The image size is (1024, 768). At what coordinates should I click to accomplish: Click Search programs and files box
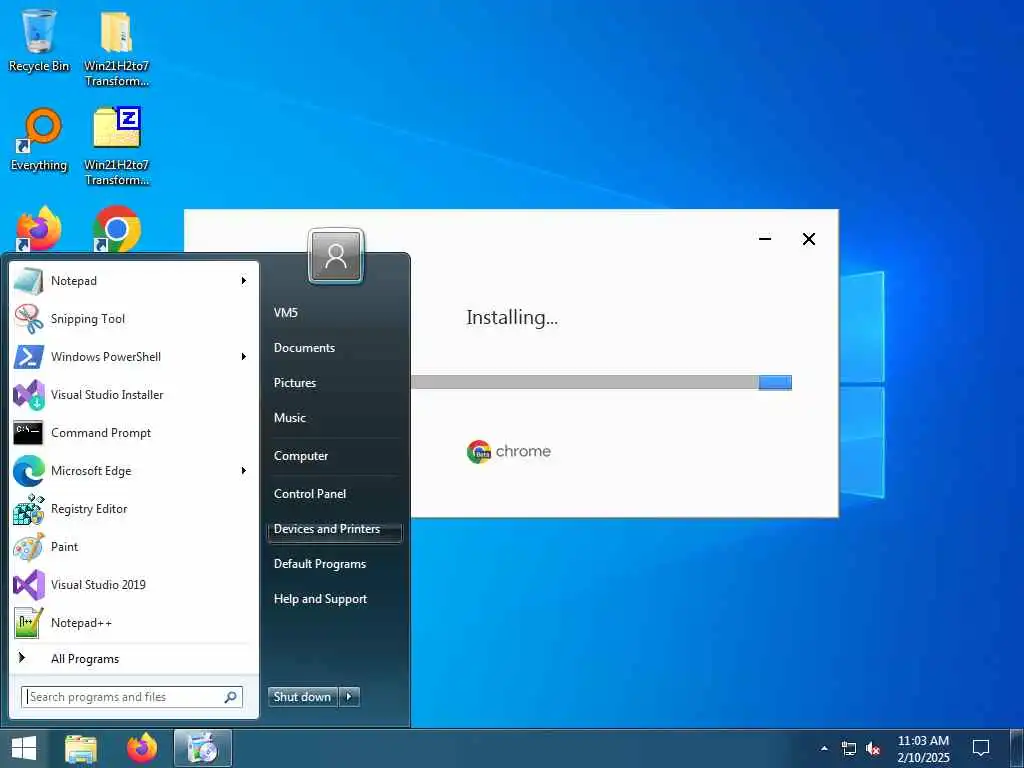click(132, 697)
